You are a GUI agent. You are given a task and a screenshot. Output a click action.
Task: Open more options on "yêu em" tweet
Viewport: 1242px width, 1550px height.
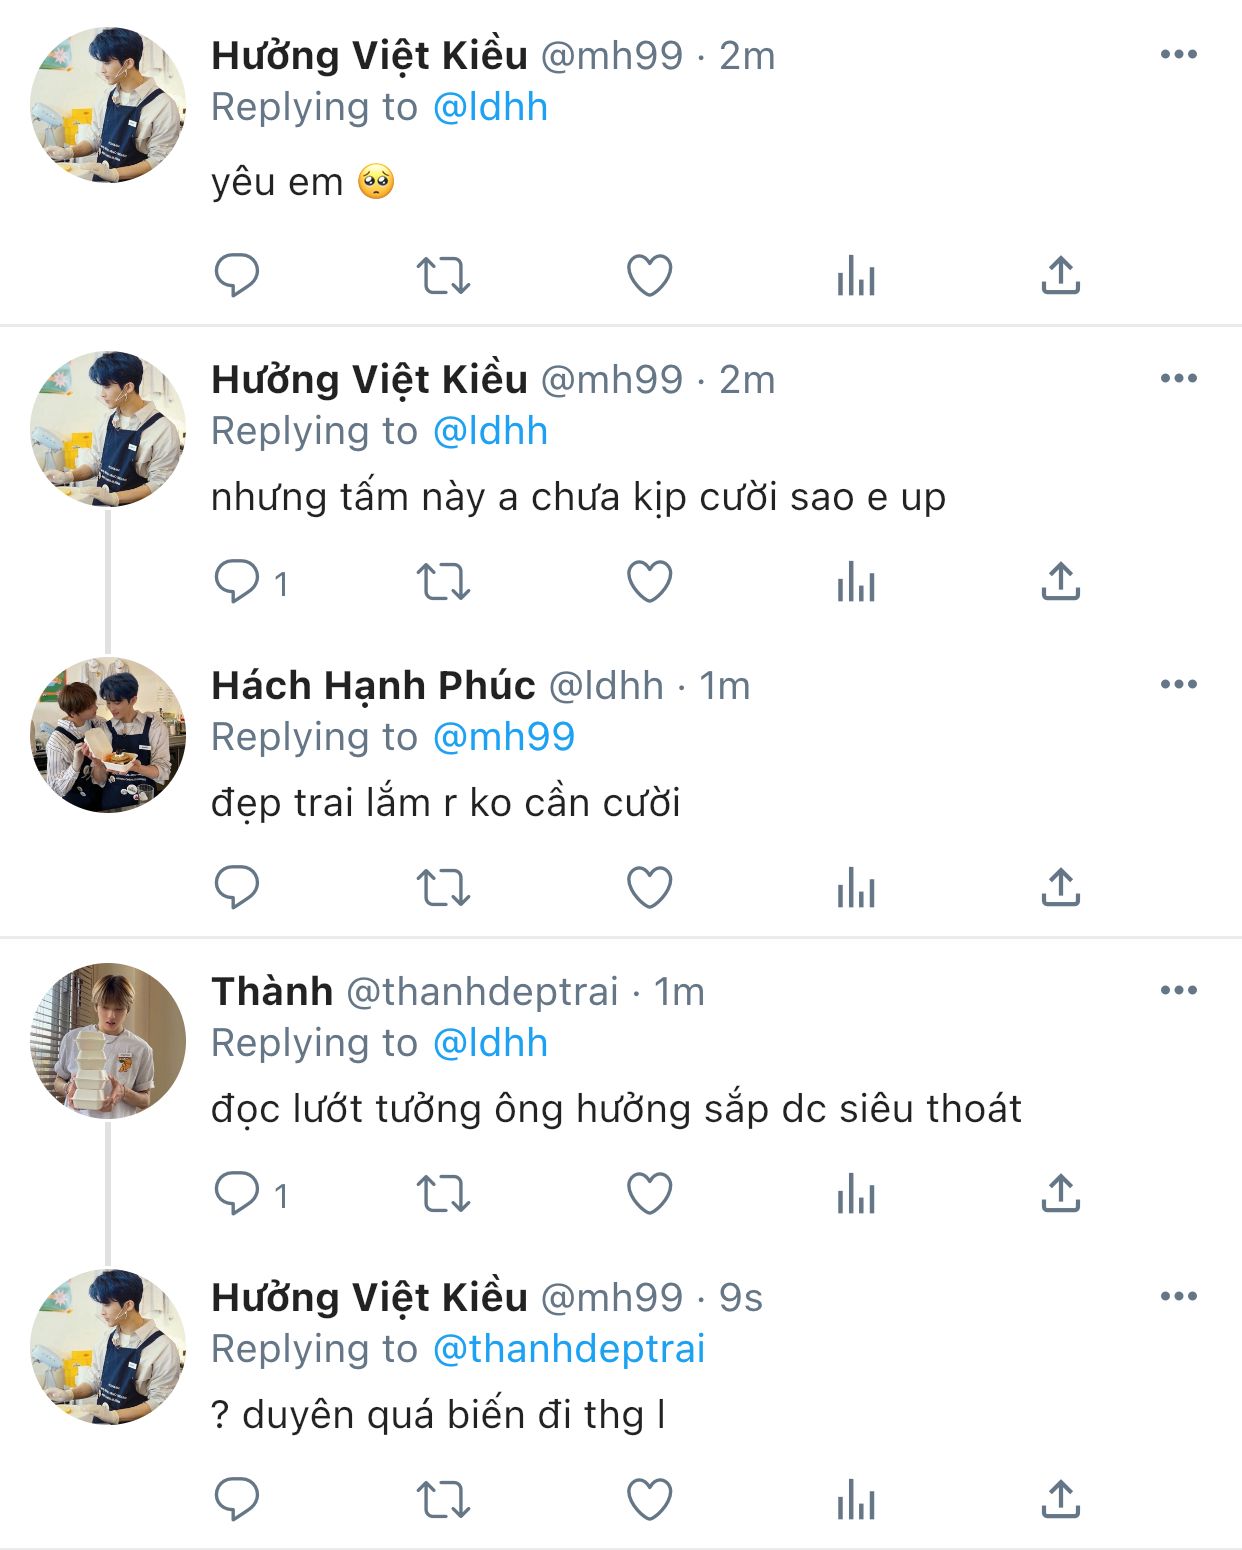(1178, 55)
